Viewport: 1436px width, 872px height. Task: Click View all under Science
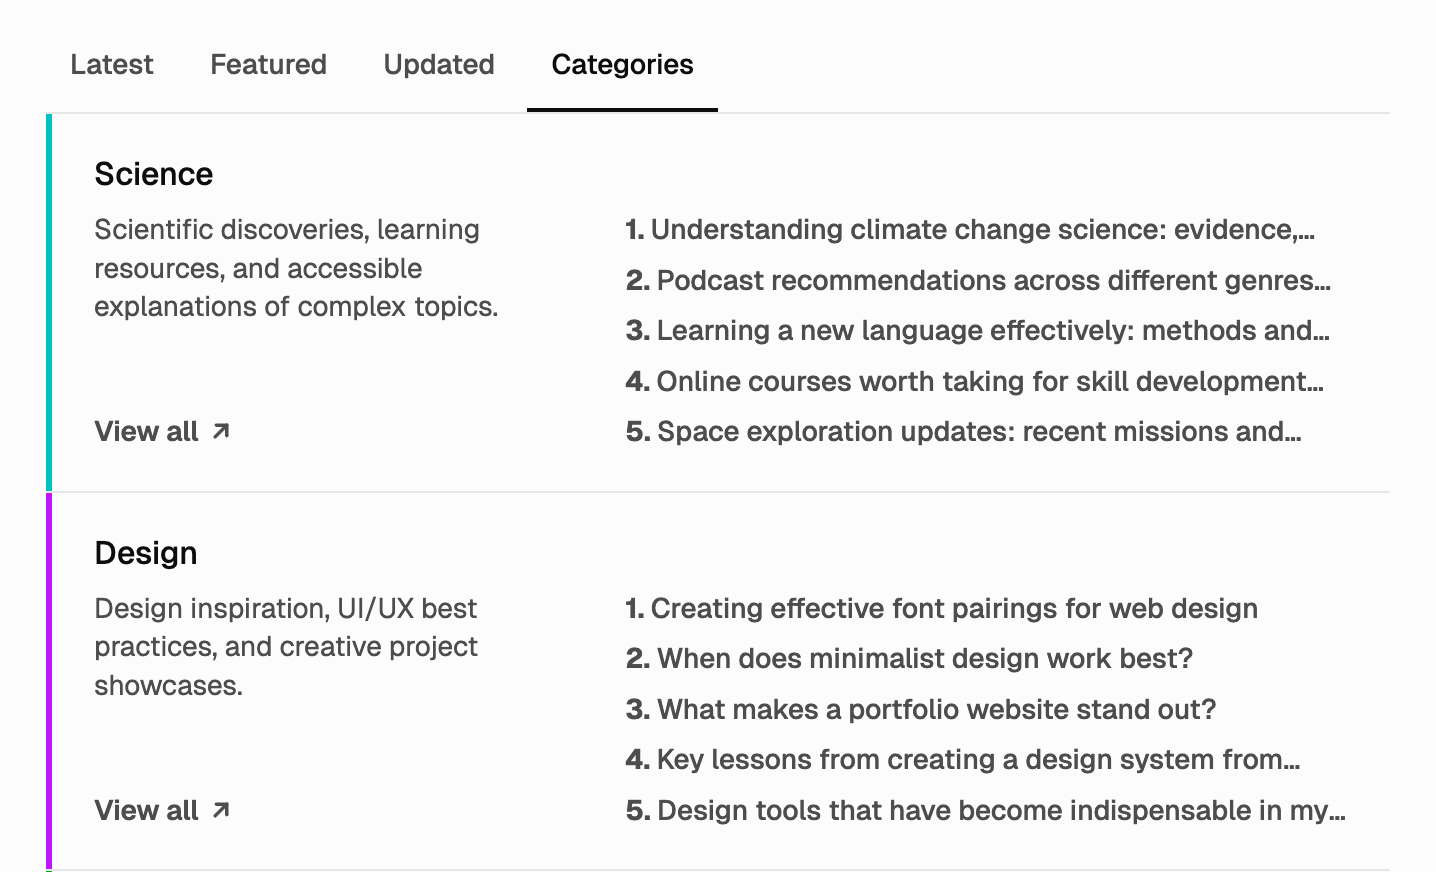(x=147, y=431)
